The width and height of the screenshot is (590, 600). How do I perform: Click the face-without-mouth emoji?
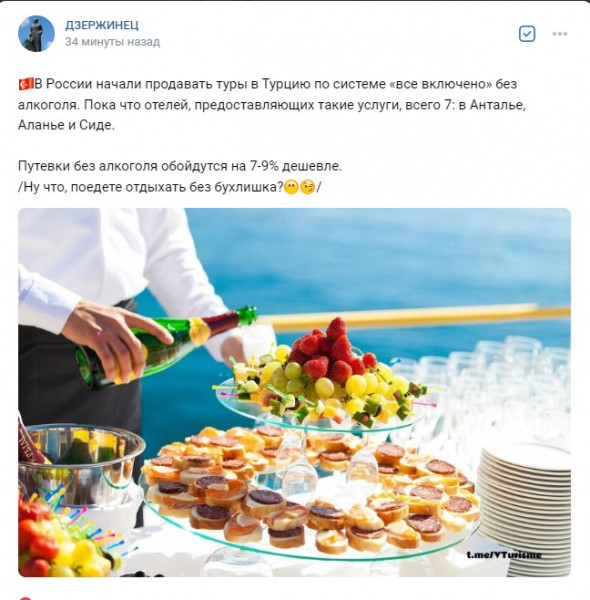pyautogui.click(x=292, y=187)
